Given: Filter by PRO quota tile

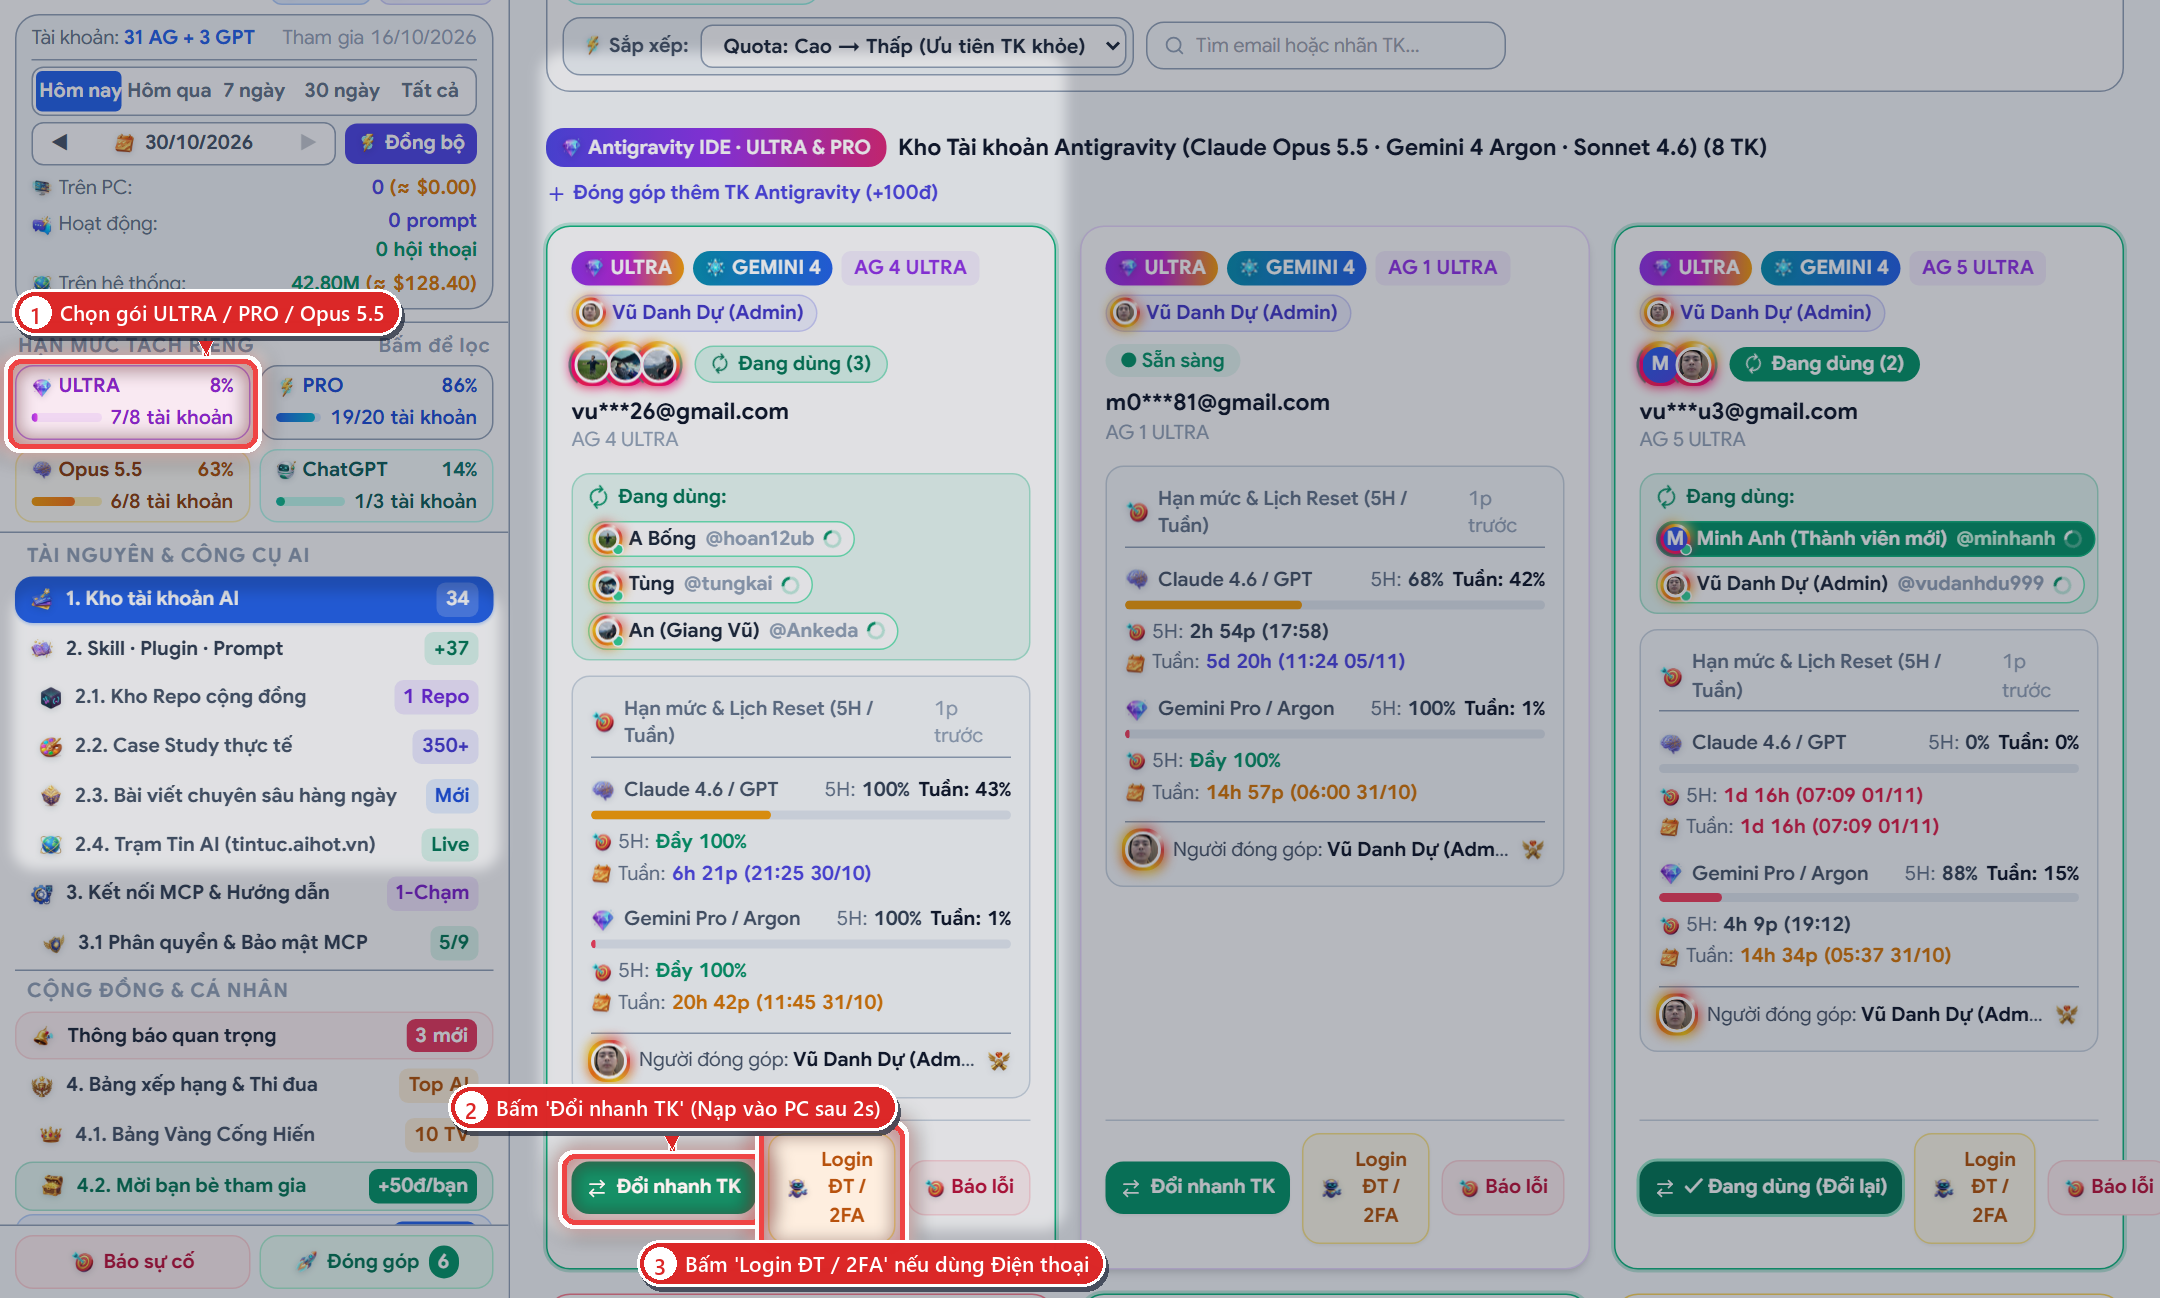Looking at the screenshot, I should pos(377,402).
